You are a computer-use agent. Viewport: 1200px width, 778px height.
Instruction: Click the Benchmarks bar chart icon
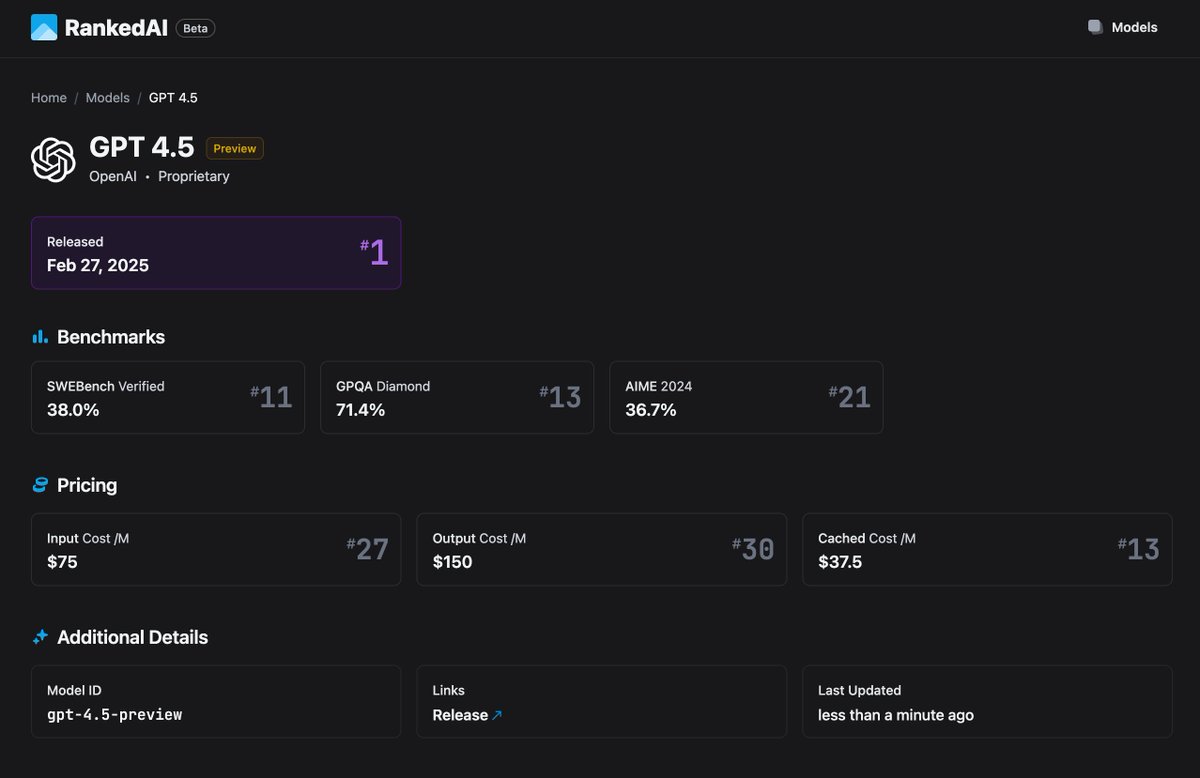40,337
